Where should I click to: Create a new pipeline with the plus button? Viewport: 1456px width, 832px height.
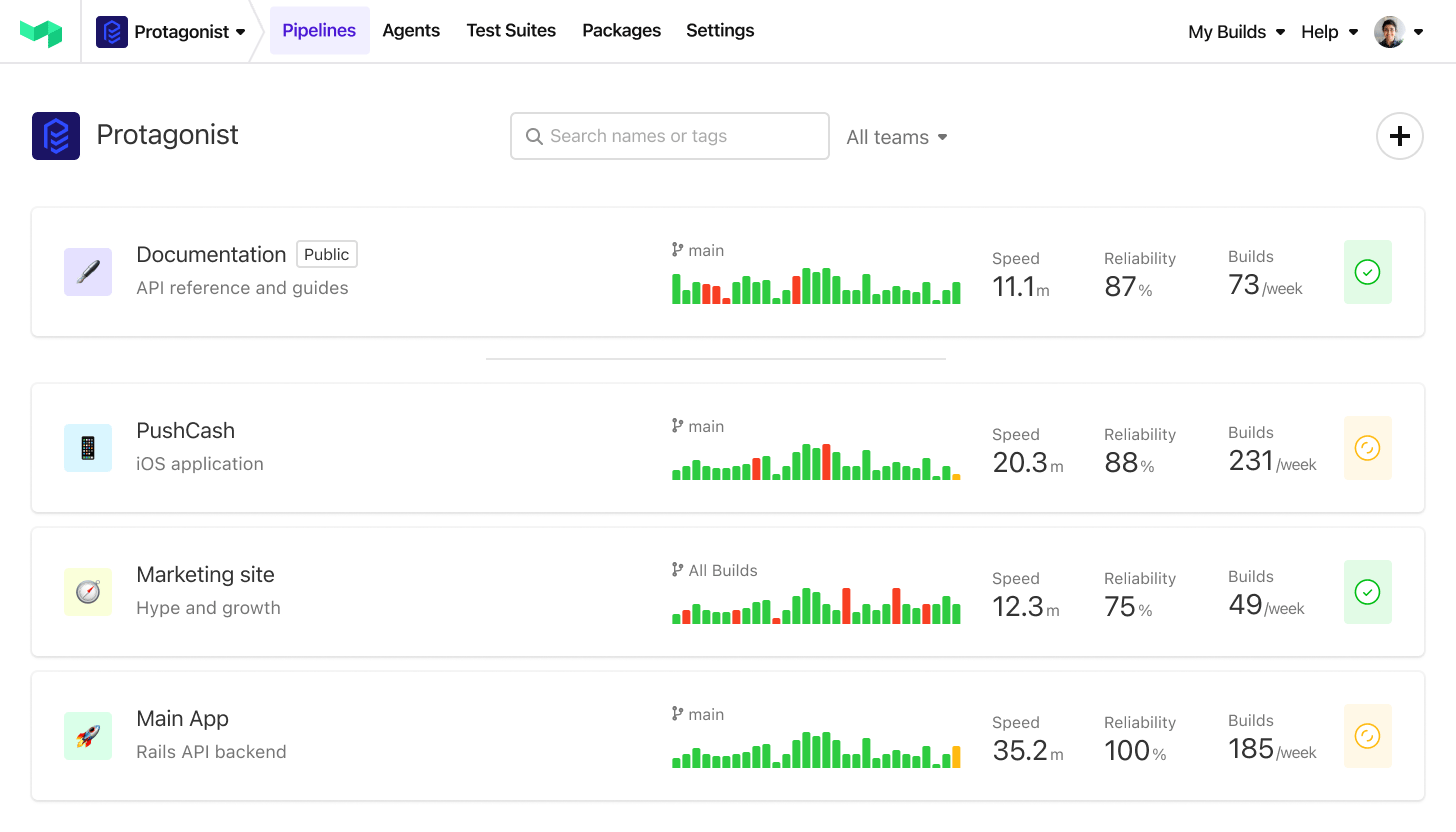tap(1399, 136)
